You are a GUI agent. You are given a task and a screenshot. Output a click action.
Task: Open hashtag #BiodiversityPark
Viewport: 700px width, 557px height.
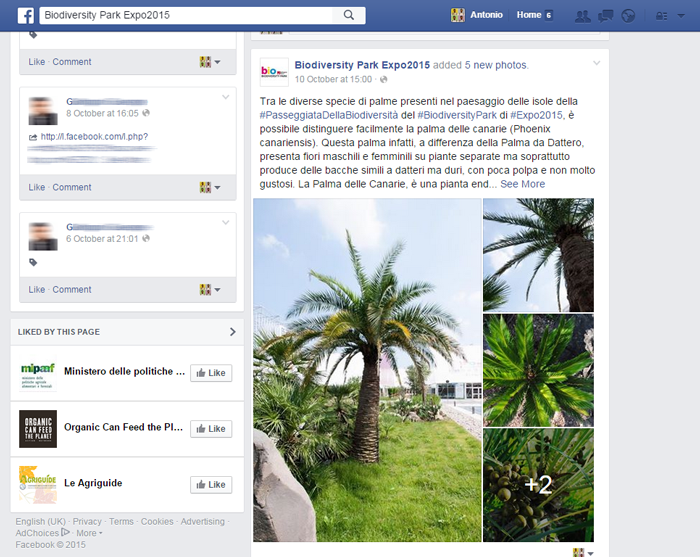457,115
